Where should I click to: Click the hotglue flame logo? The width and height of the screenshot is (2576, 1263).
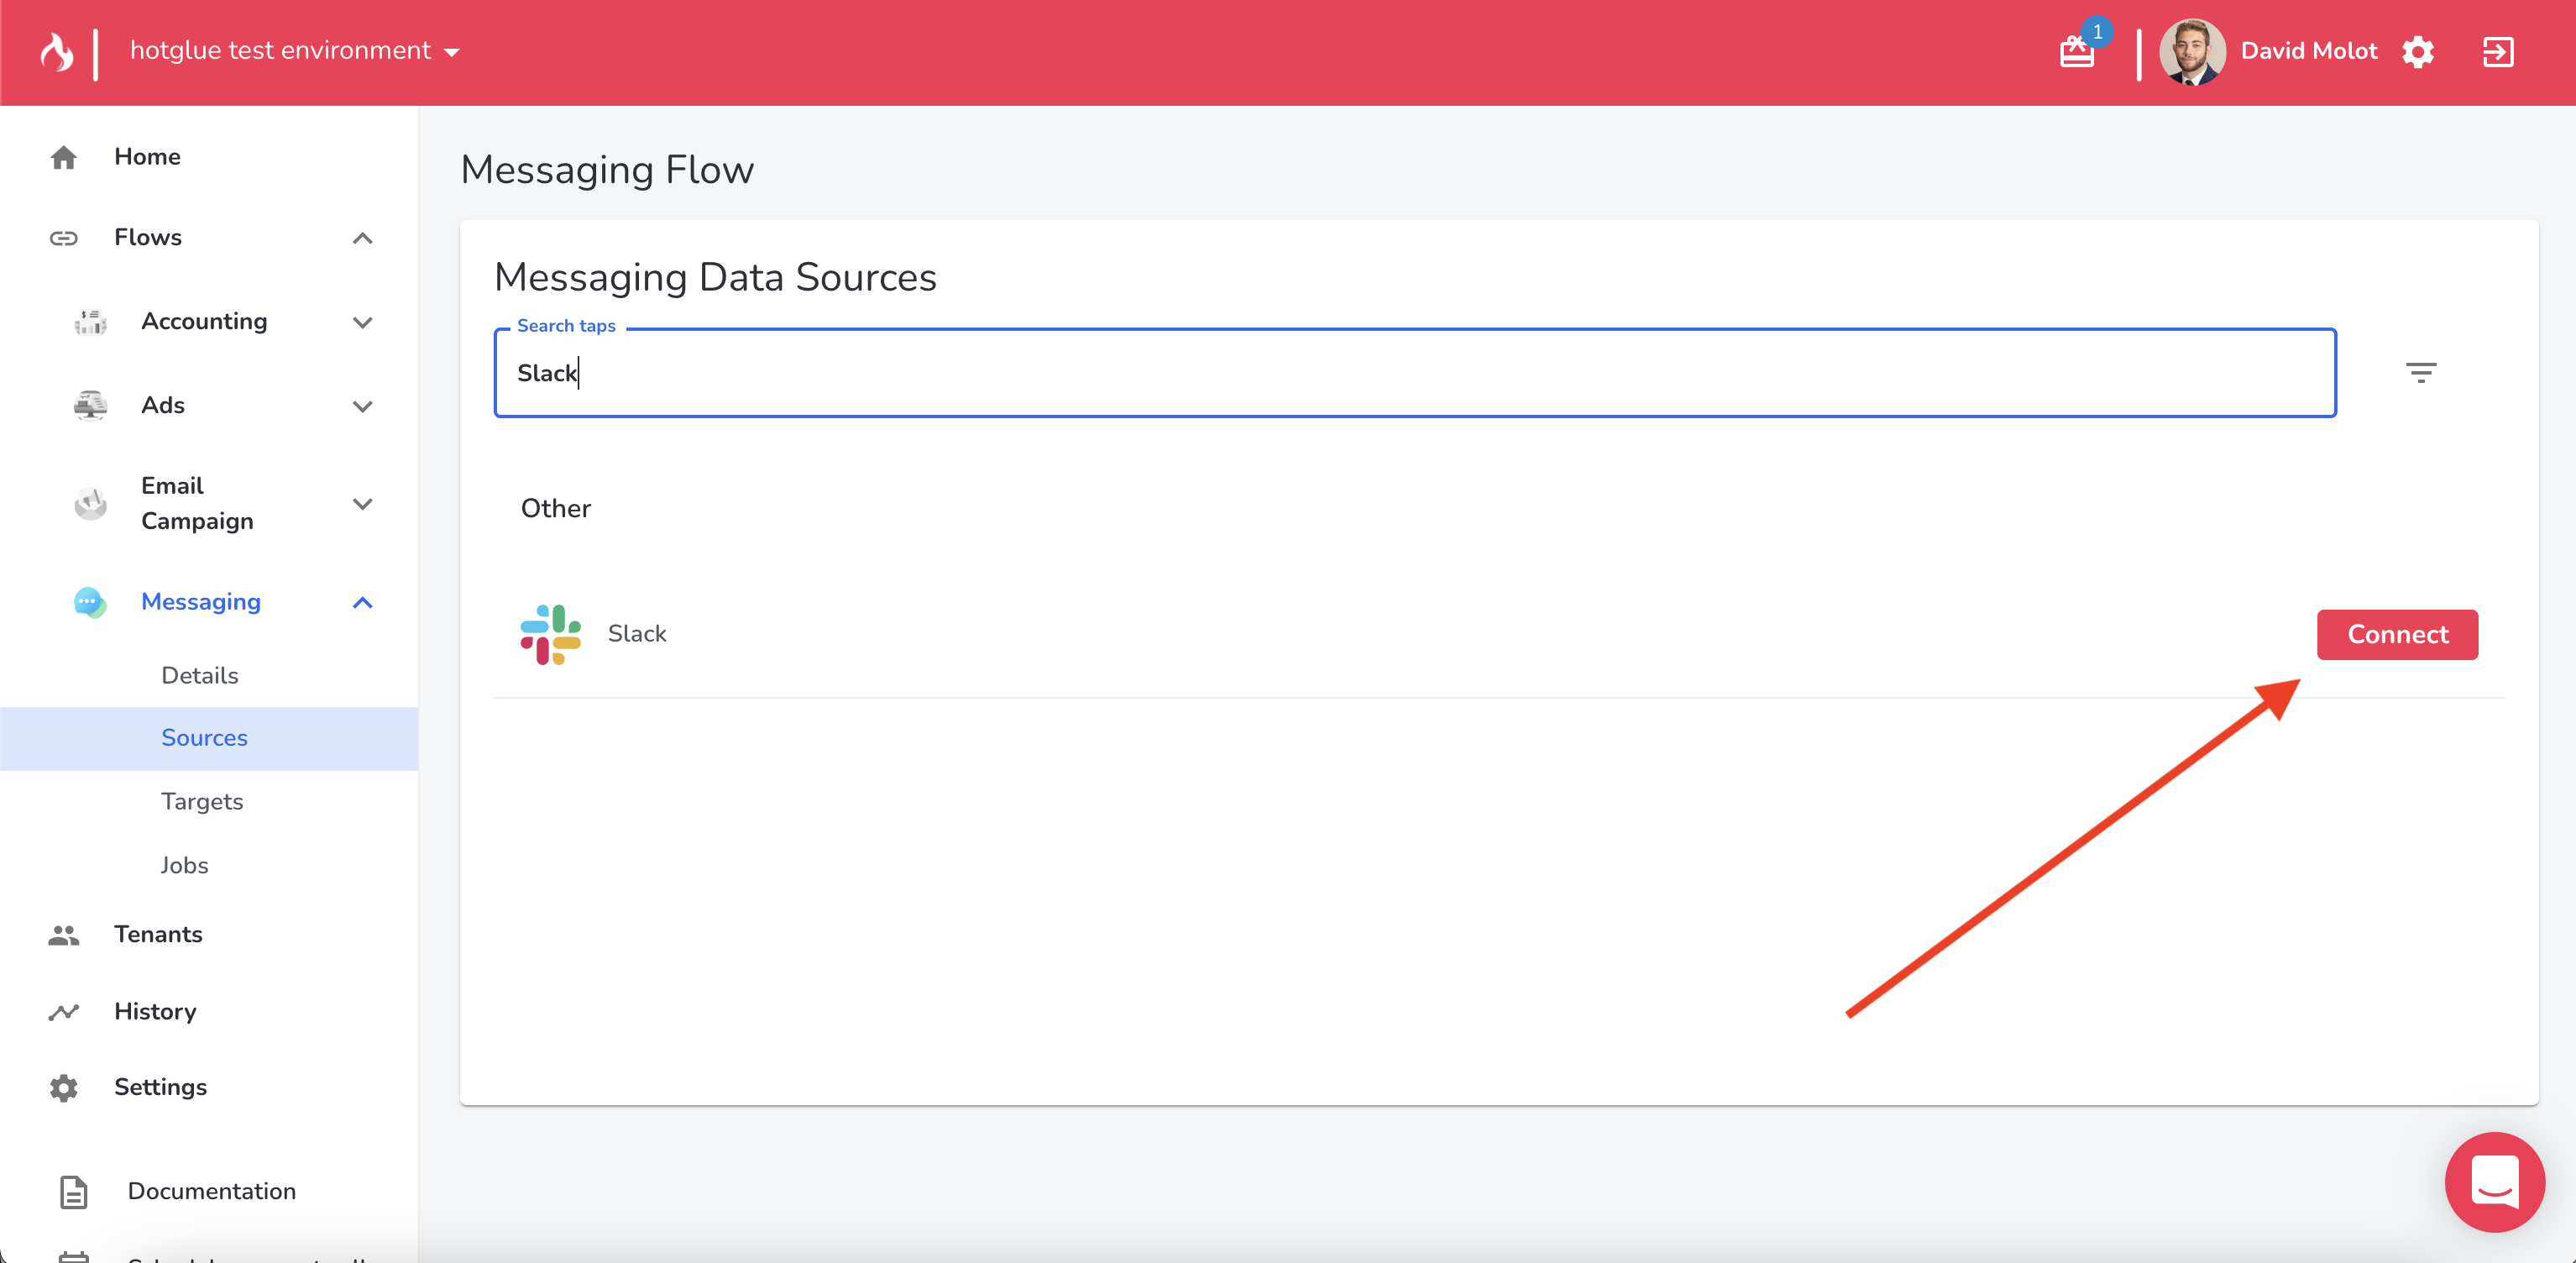coord(57,52)
